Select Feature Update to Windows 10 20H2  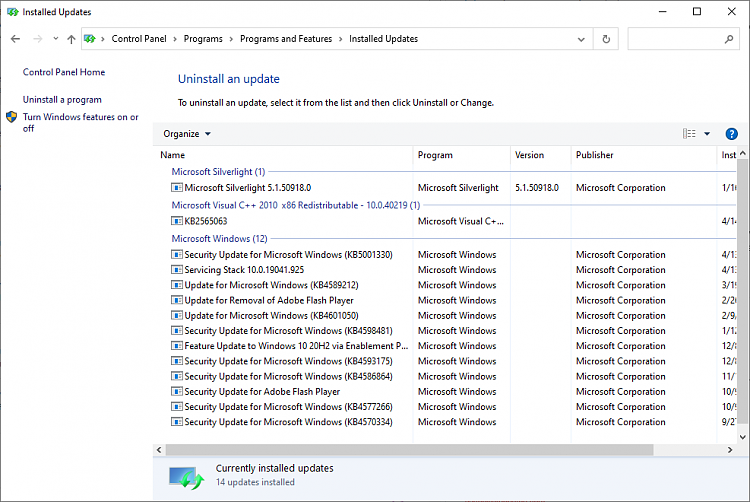[x=452, y=346]
